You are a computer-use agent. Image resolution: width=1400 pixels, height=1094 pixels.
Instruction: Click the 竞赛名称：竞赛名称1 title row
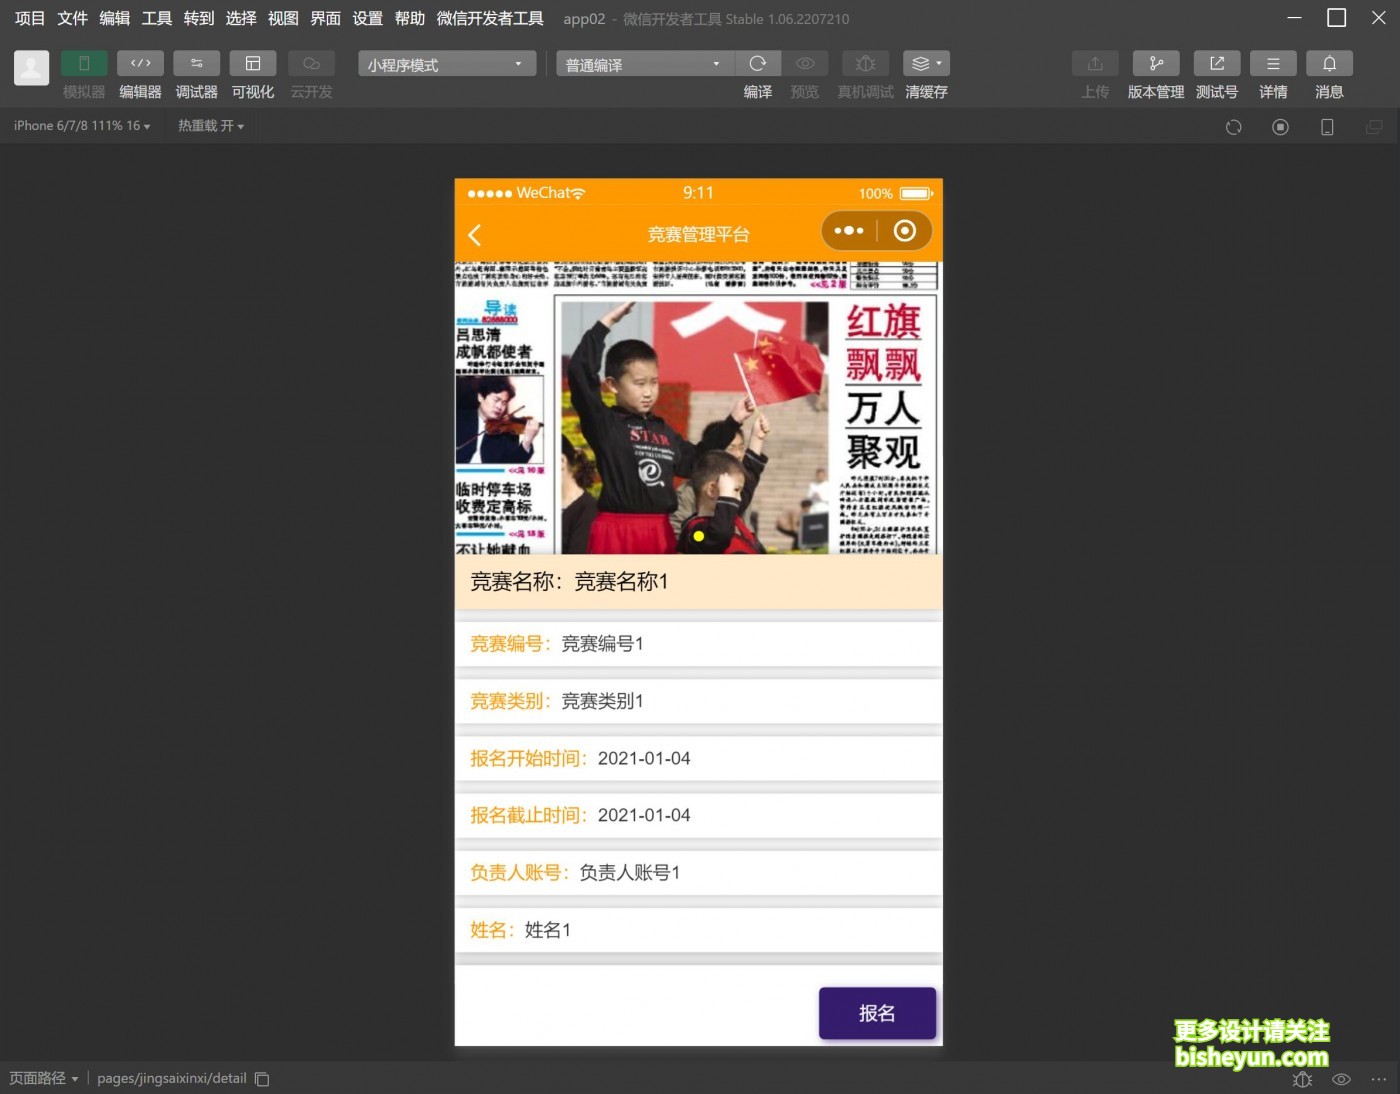698,582
